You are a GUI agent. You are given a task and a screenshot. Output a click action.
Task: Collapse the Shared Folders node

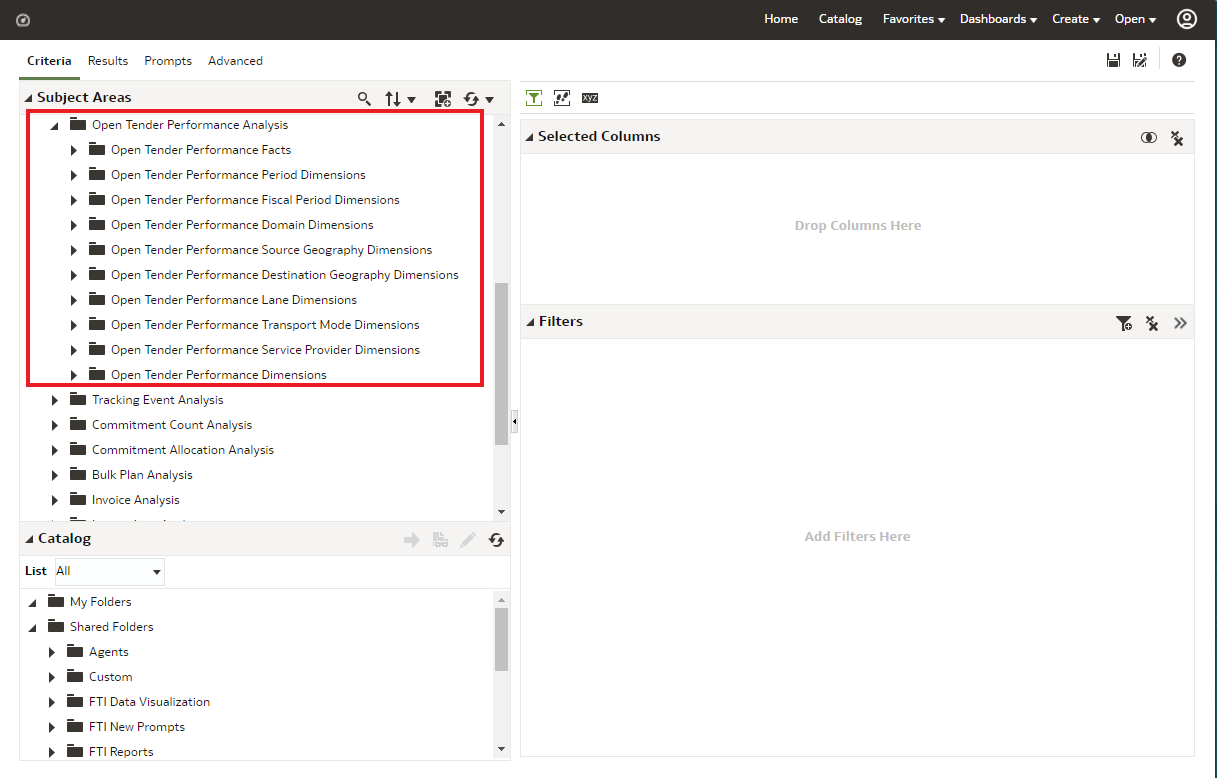(33, 628)
